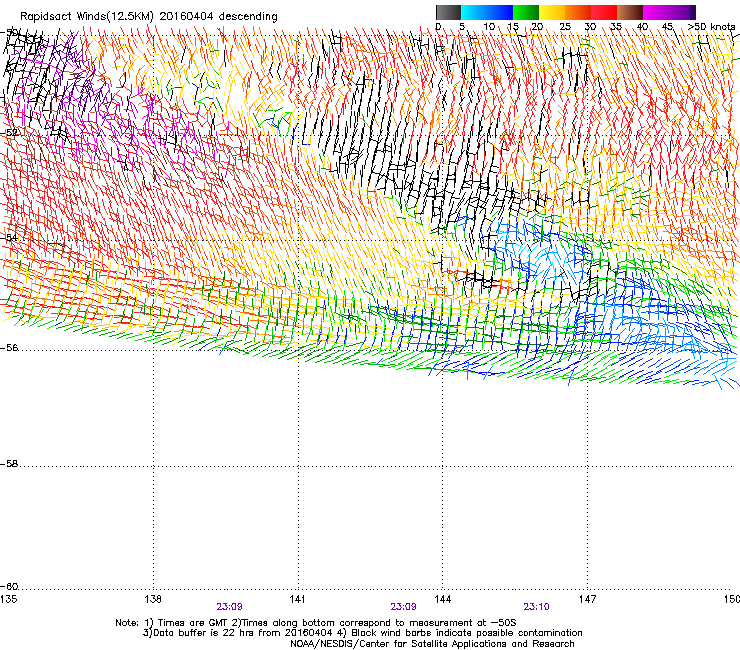Click the 144 longitude label
Image resolution: width=740 pixels, height=650 pixels.
[x=443, y=599]
